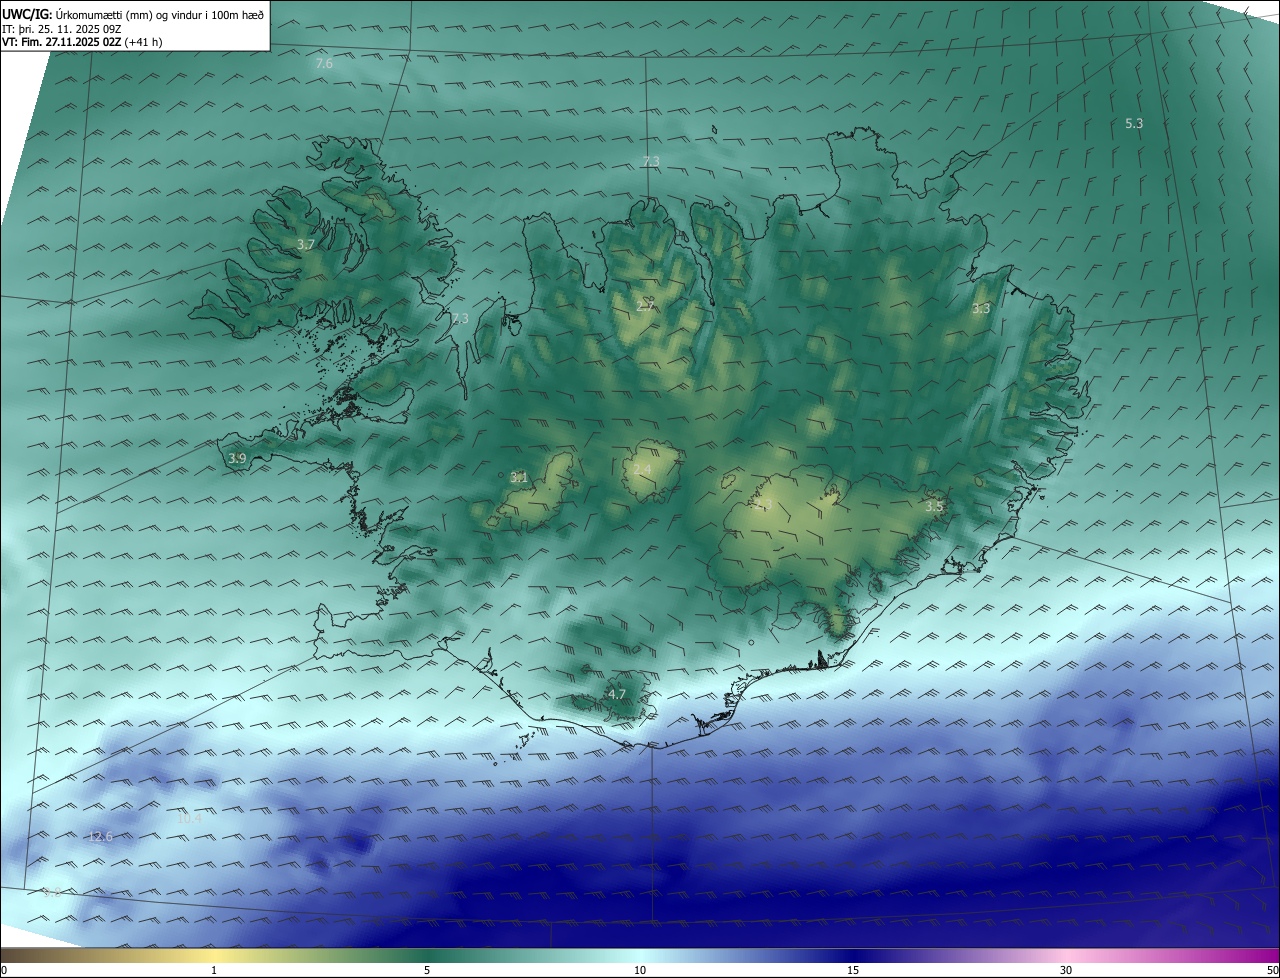Select the 3.9 value on the map
1280x978 pixels.
pos(237,459)
